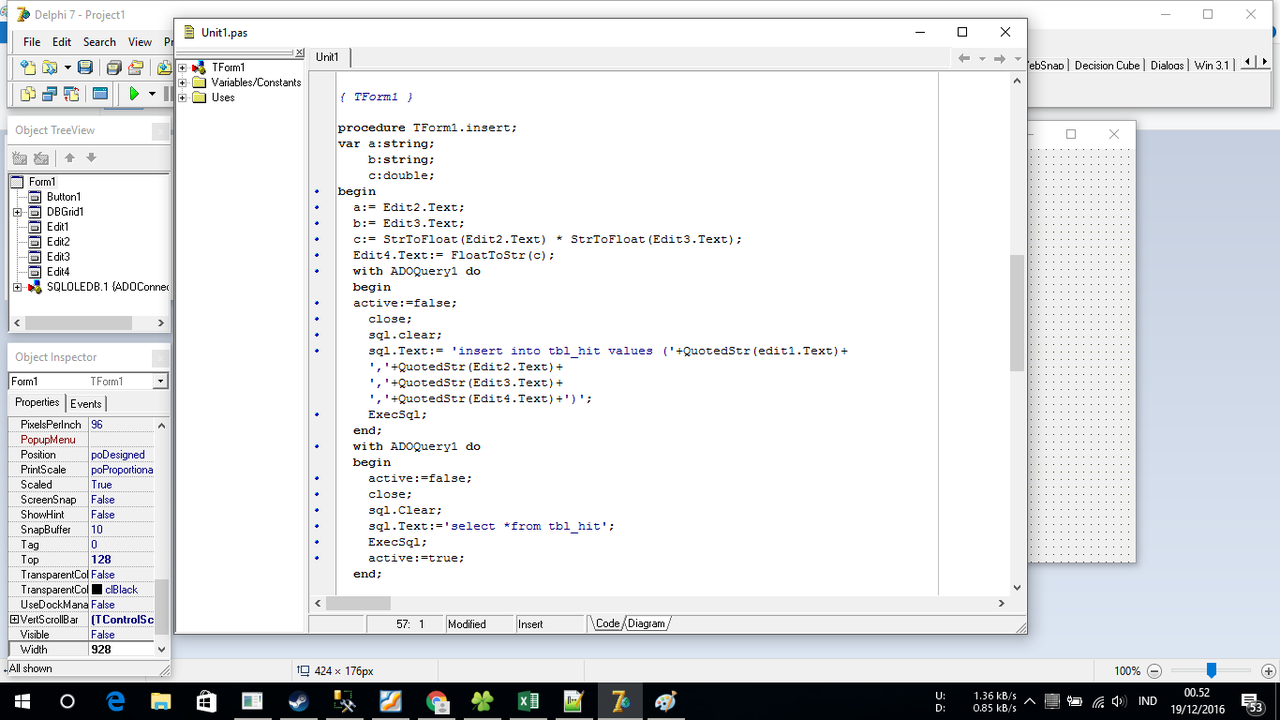Click the New Items toolbar icon

pyautogui.click(x=27, y=67)
